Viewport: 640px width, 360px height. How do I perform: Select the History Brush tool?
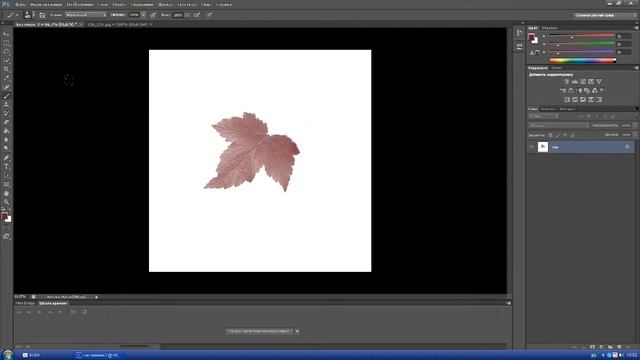point(6,113)
